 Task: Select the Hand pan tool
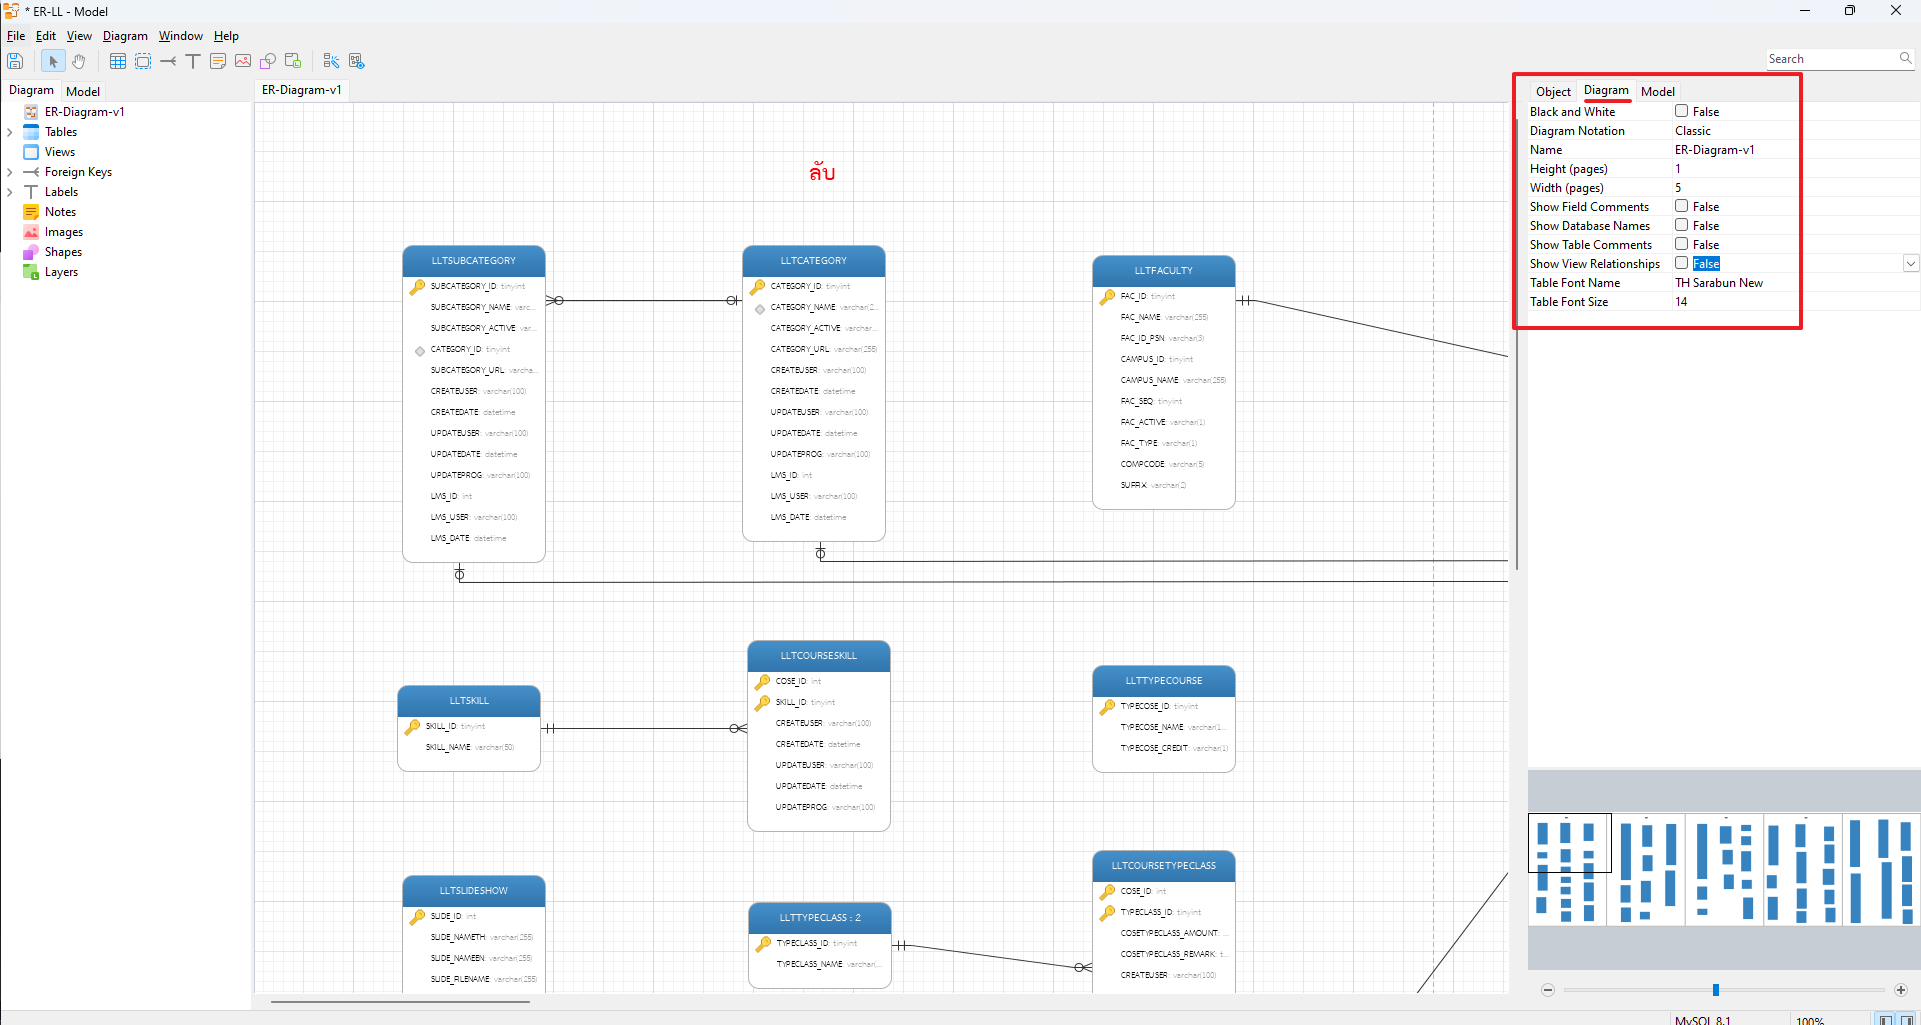79,61
